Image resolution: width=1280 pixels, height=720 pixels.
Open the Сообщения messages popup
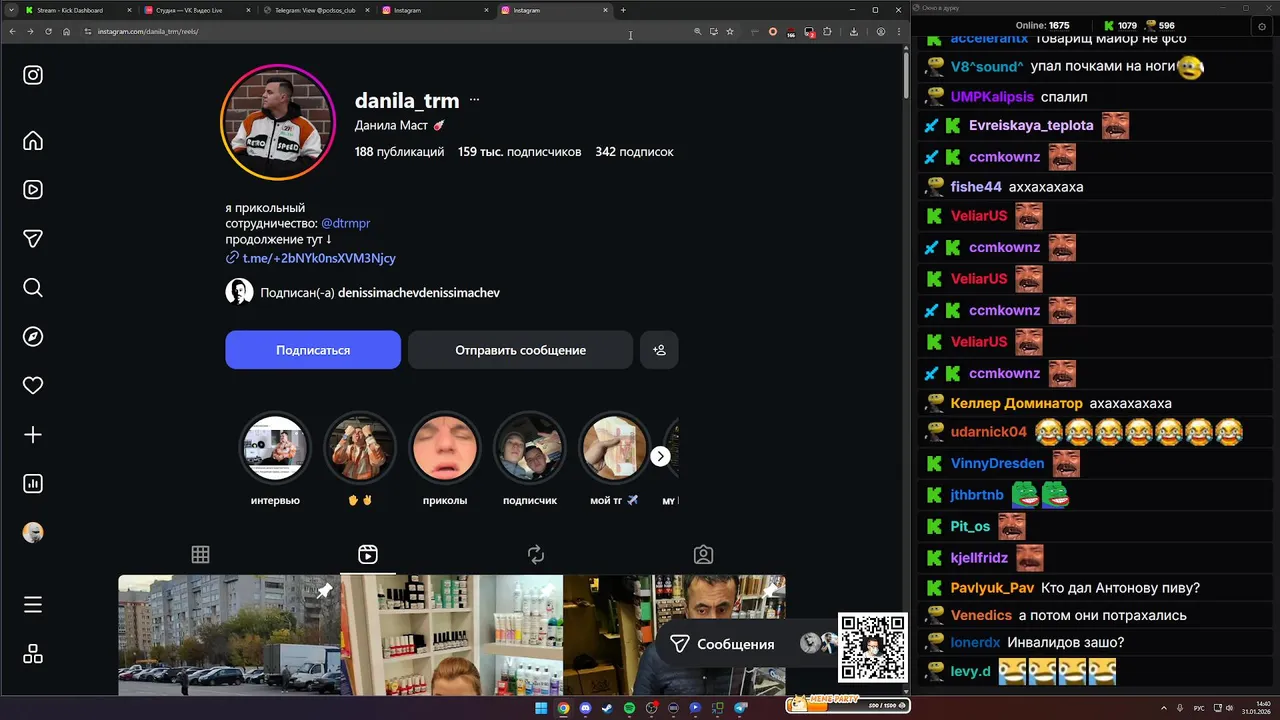[x=736, y=644]
